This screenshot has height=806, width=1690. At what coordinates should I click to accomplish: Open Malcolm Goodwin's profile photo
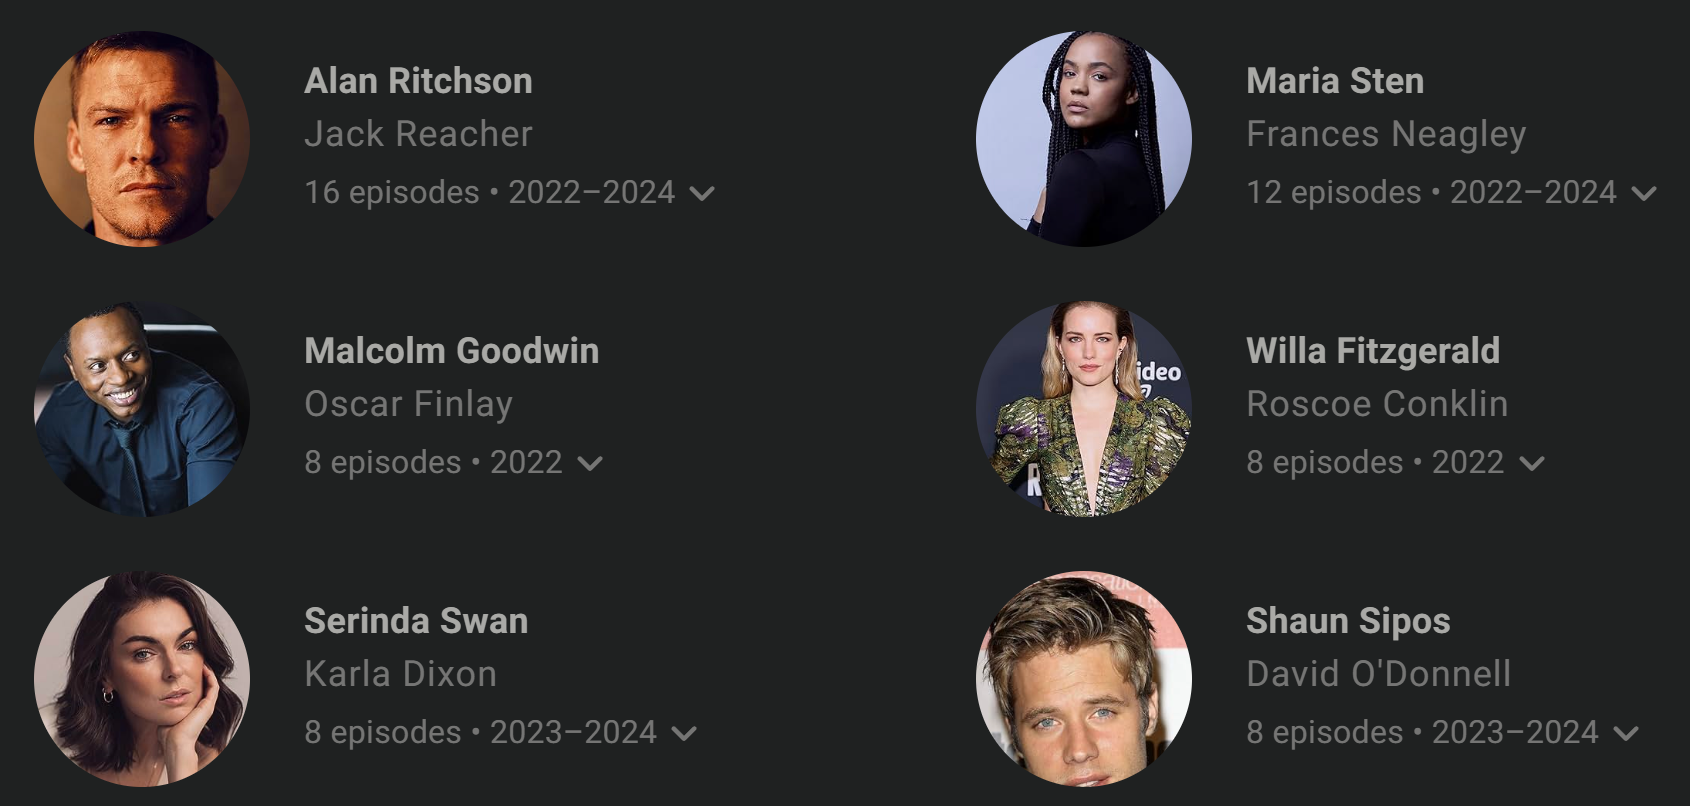click(x=142, y=409)
